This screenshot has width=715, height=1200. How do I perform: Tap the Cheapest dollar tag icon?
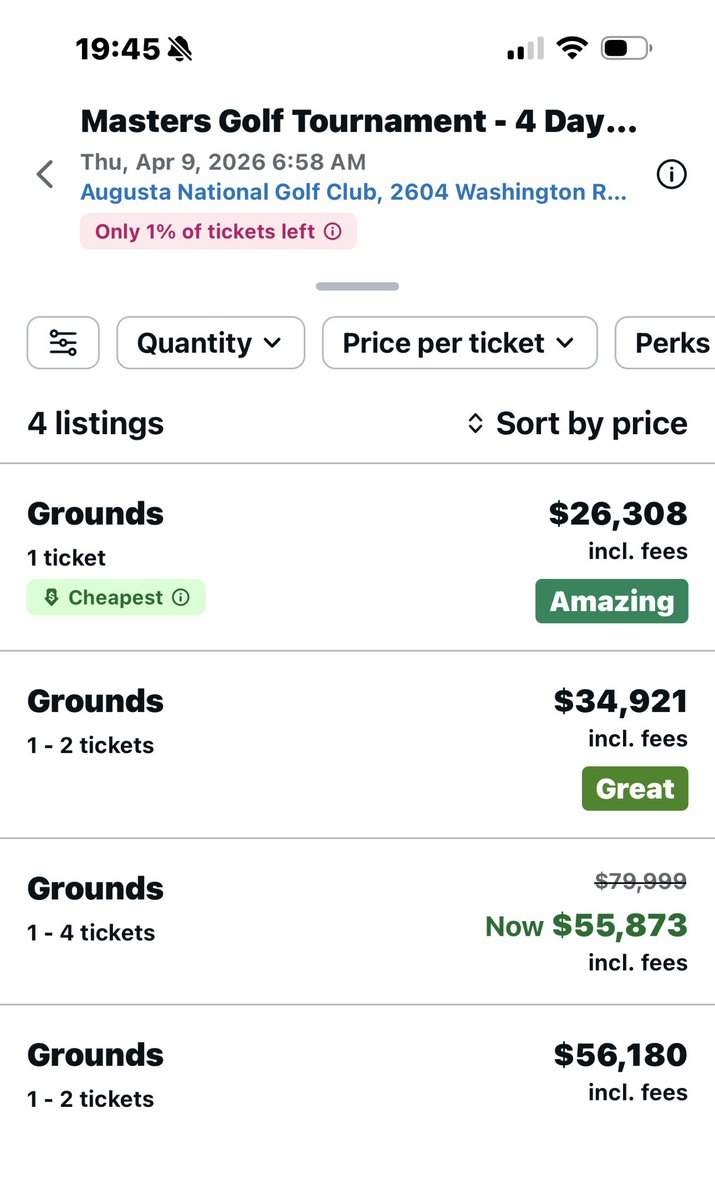coord(51,598)
